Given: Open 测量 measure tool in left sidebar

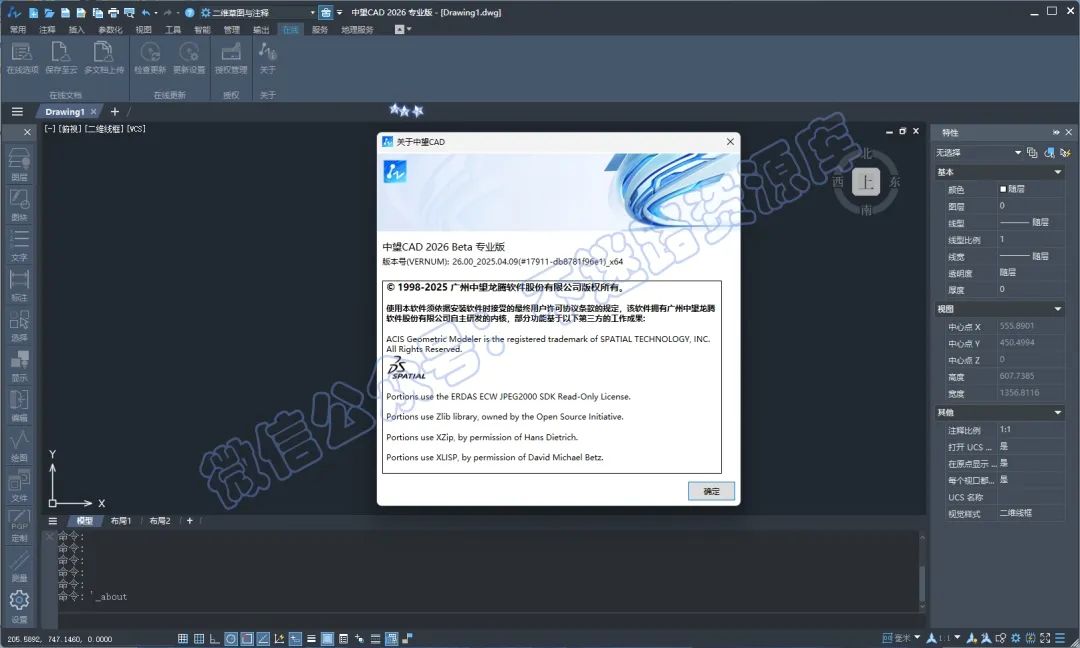Looking at the screenshot, I should click(x=19, y=565).
